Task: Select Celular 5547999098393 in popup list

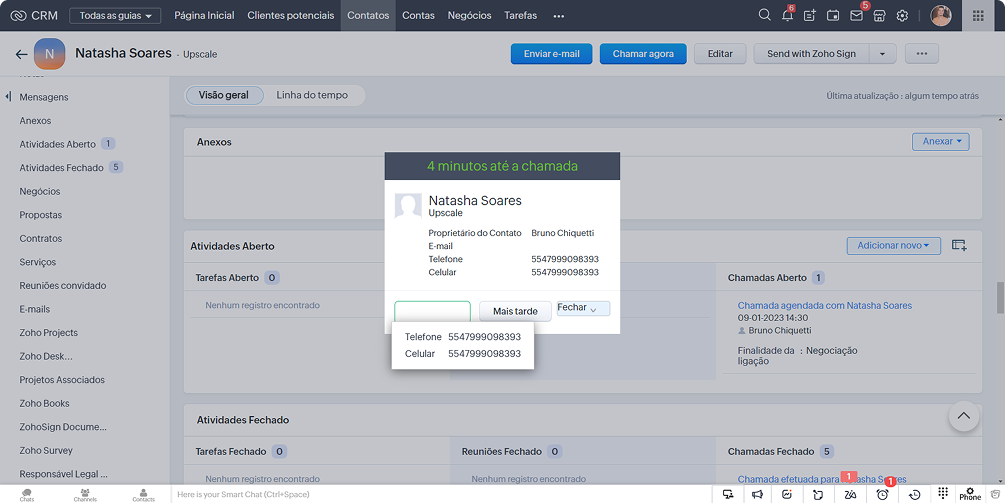Action: [x=463, y=353]
